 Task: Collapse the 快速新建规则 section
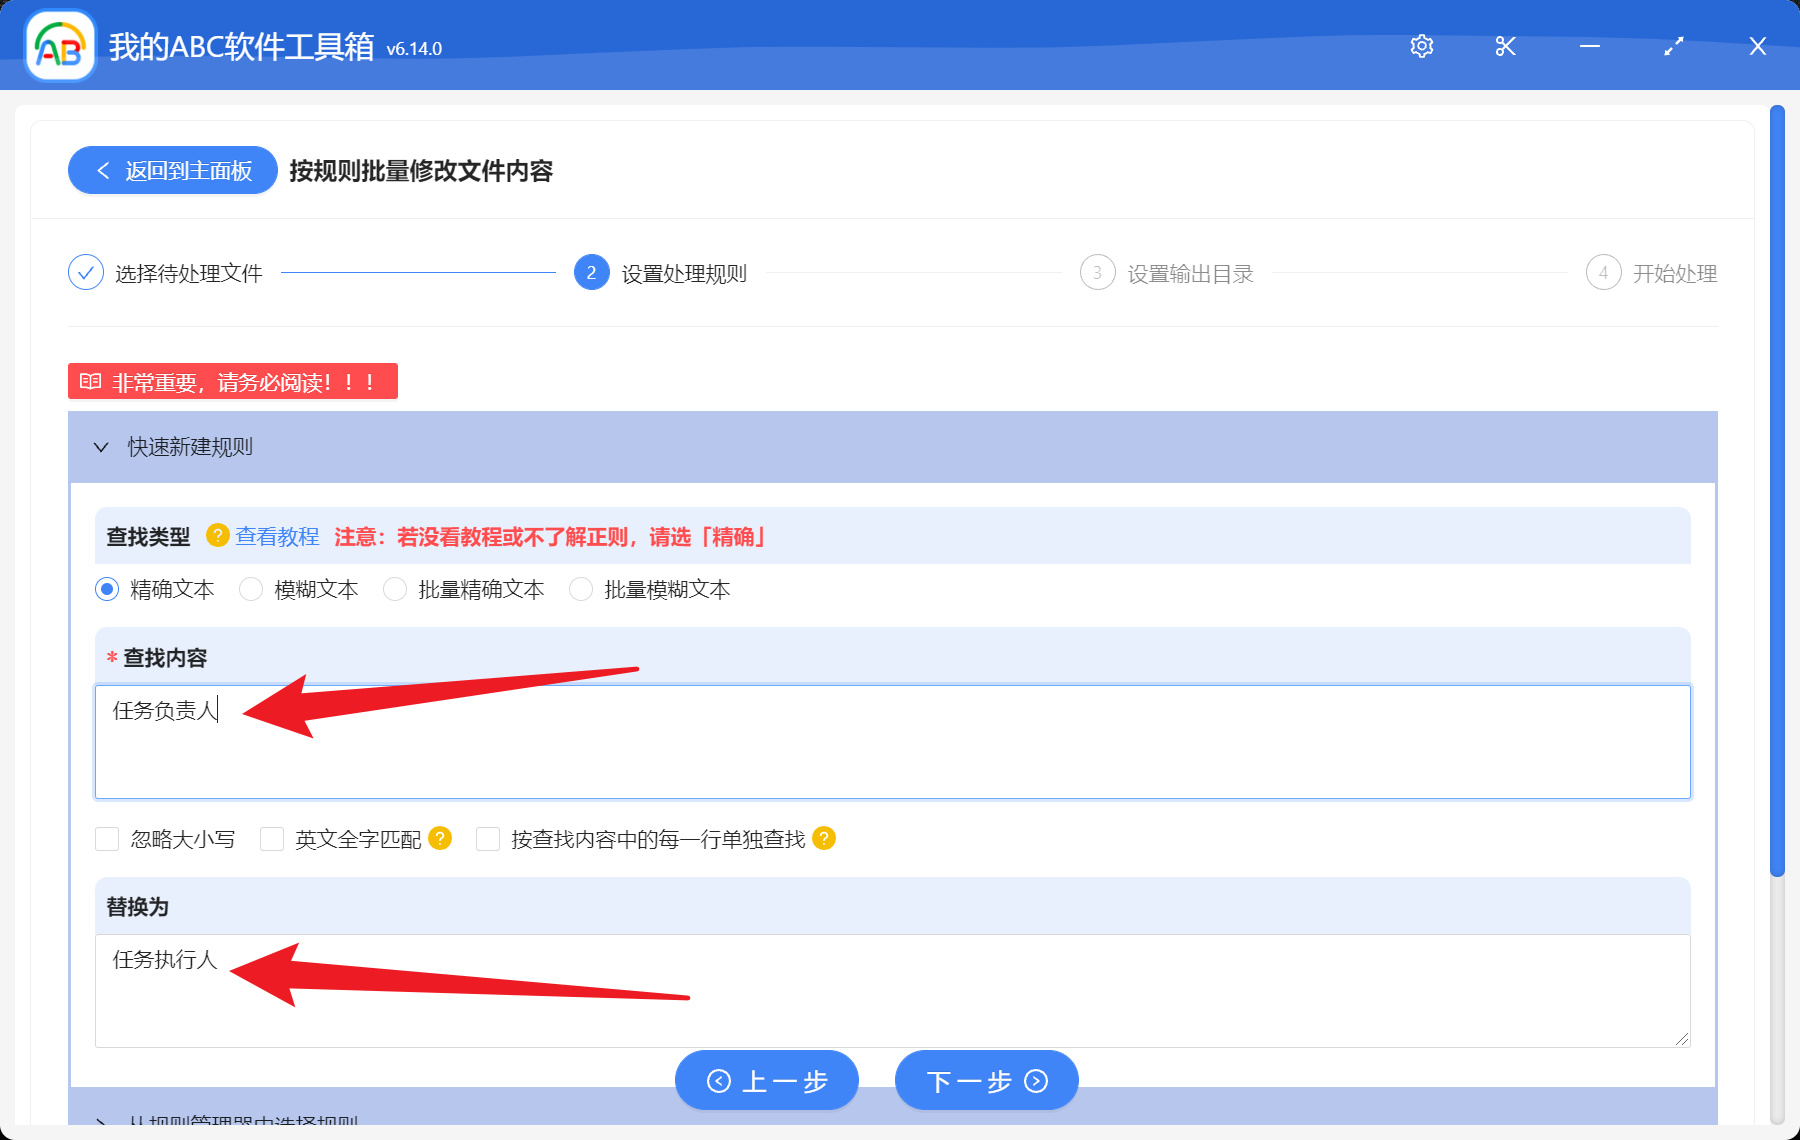tap(101, 447)
